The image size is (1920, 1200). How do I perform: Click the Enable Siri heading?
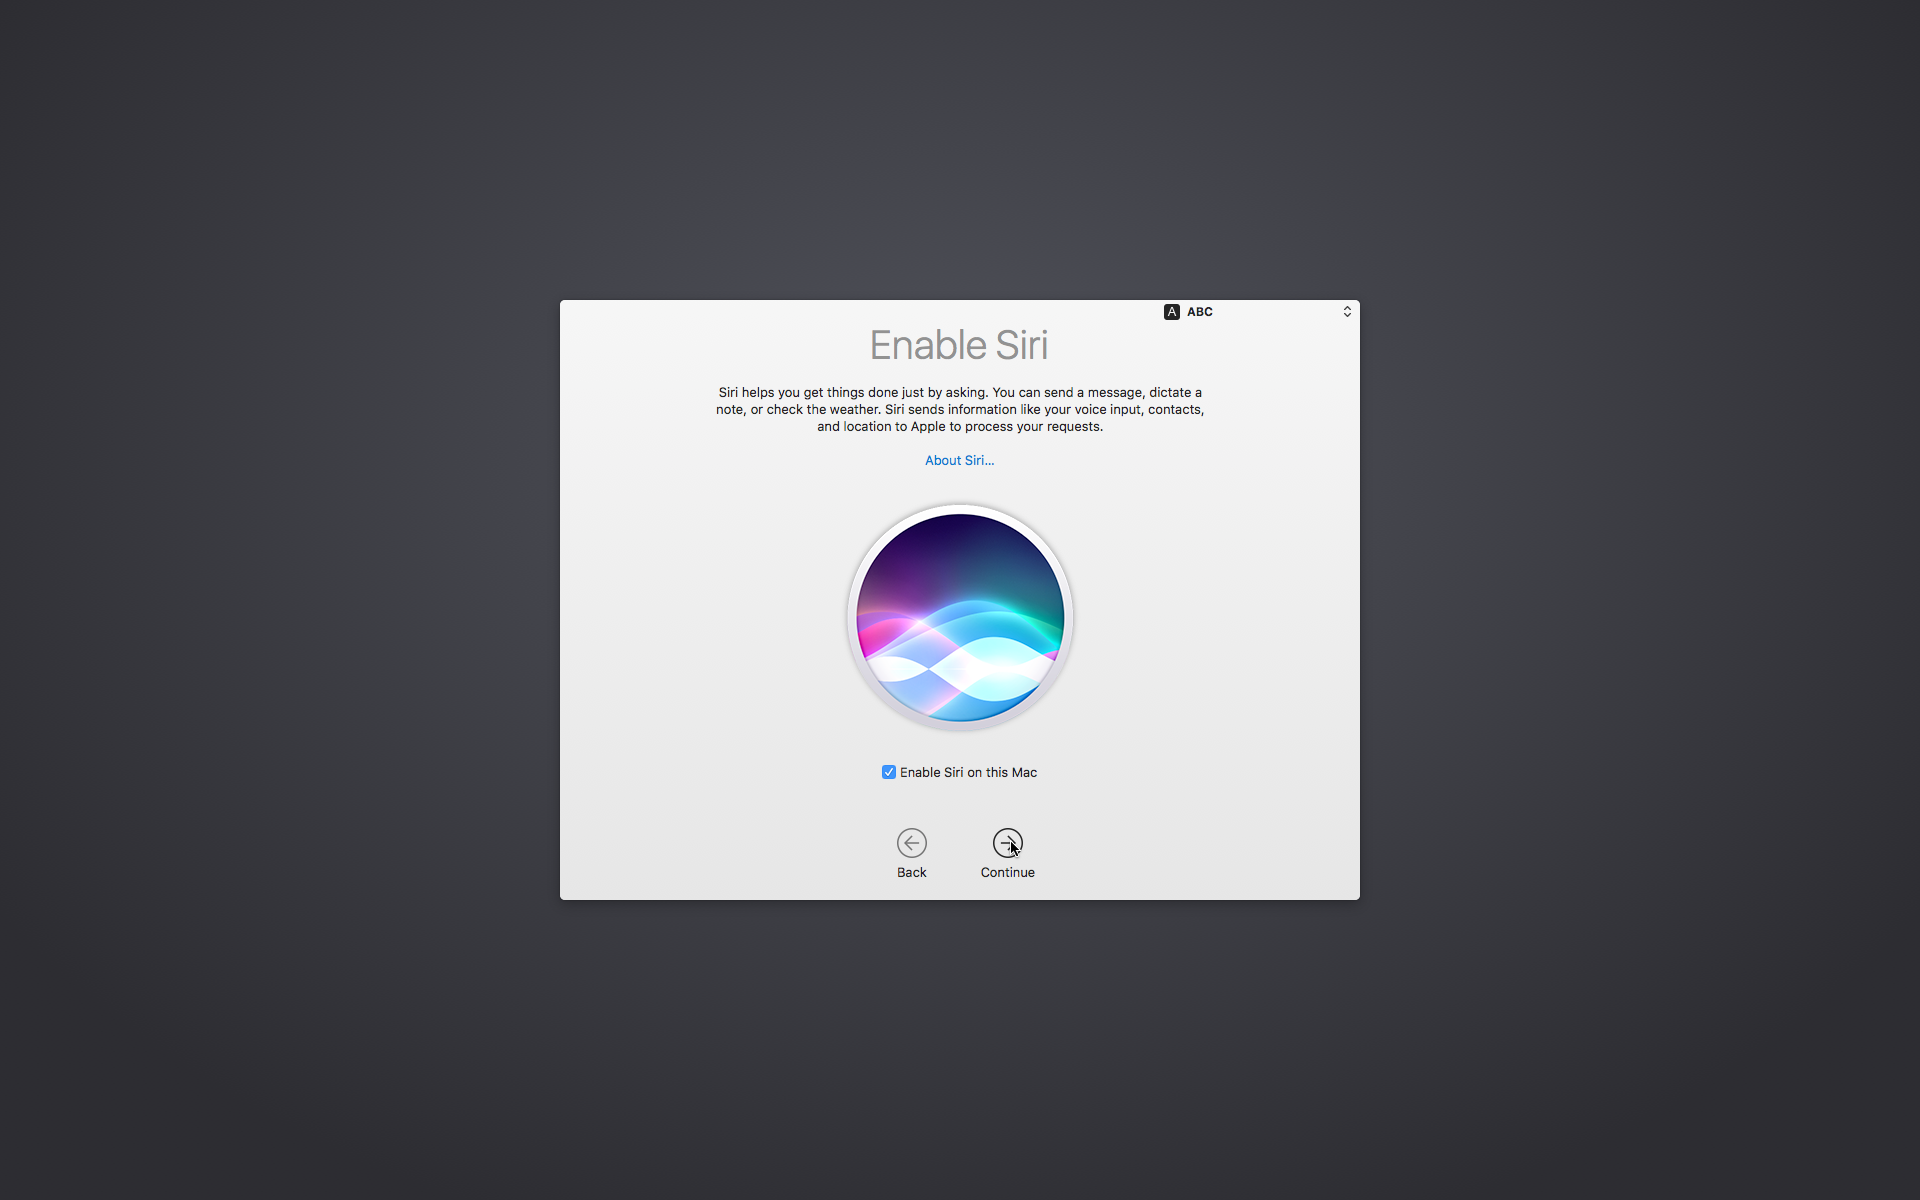pos(959,345)
